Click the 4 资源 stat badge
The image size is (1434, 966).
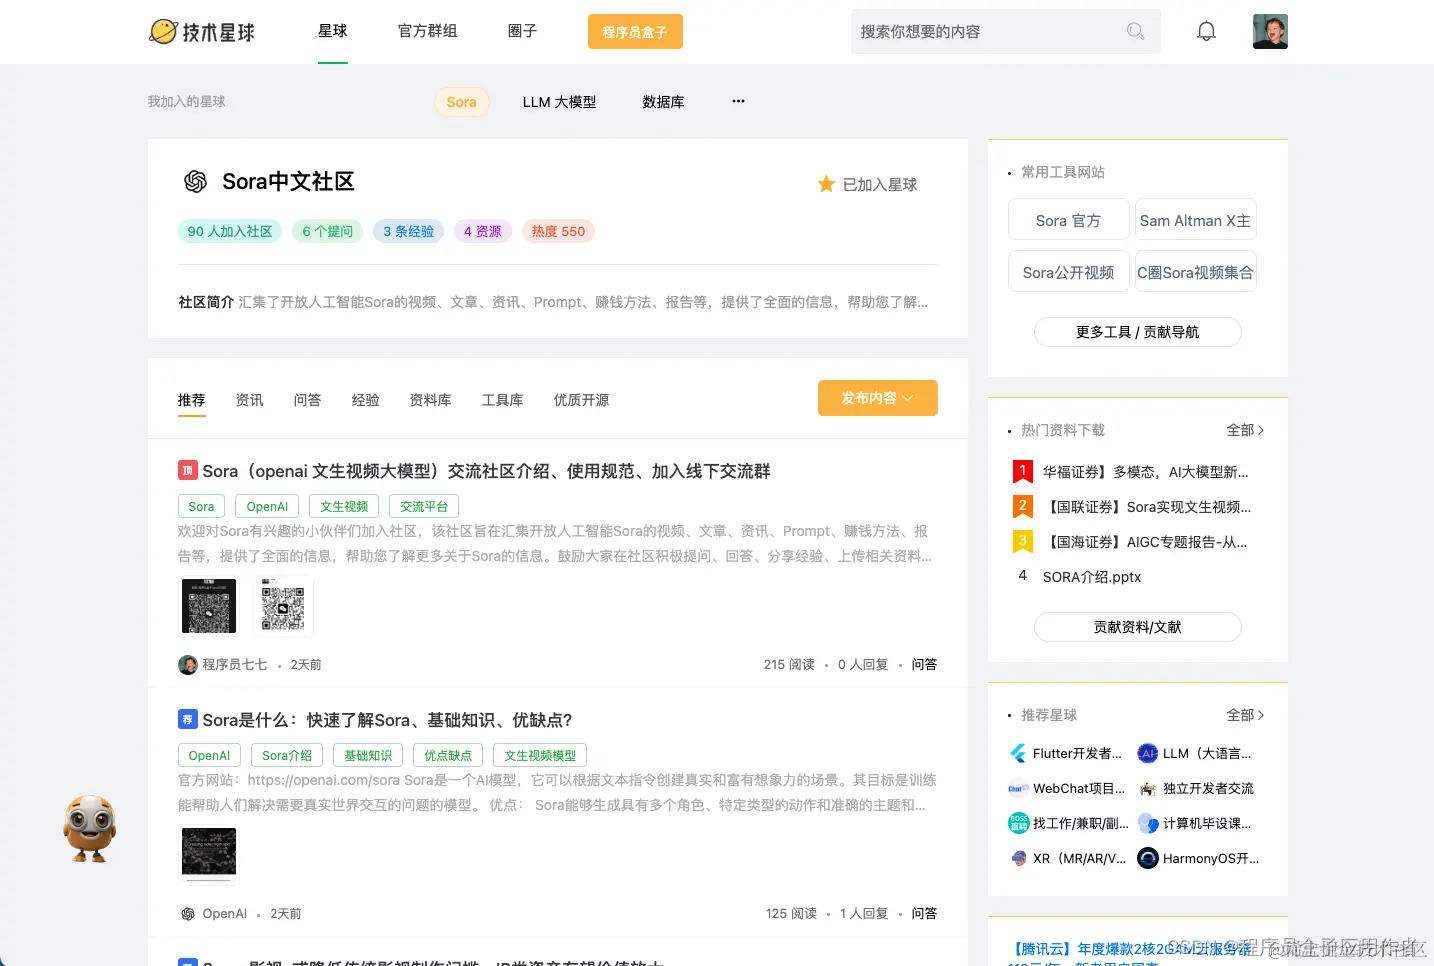click(x=483, y=231)
